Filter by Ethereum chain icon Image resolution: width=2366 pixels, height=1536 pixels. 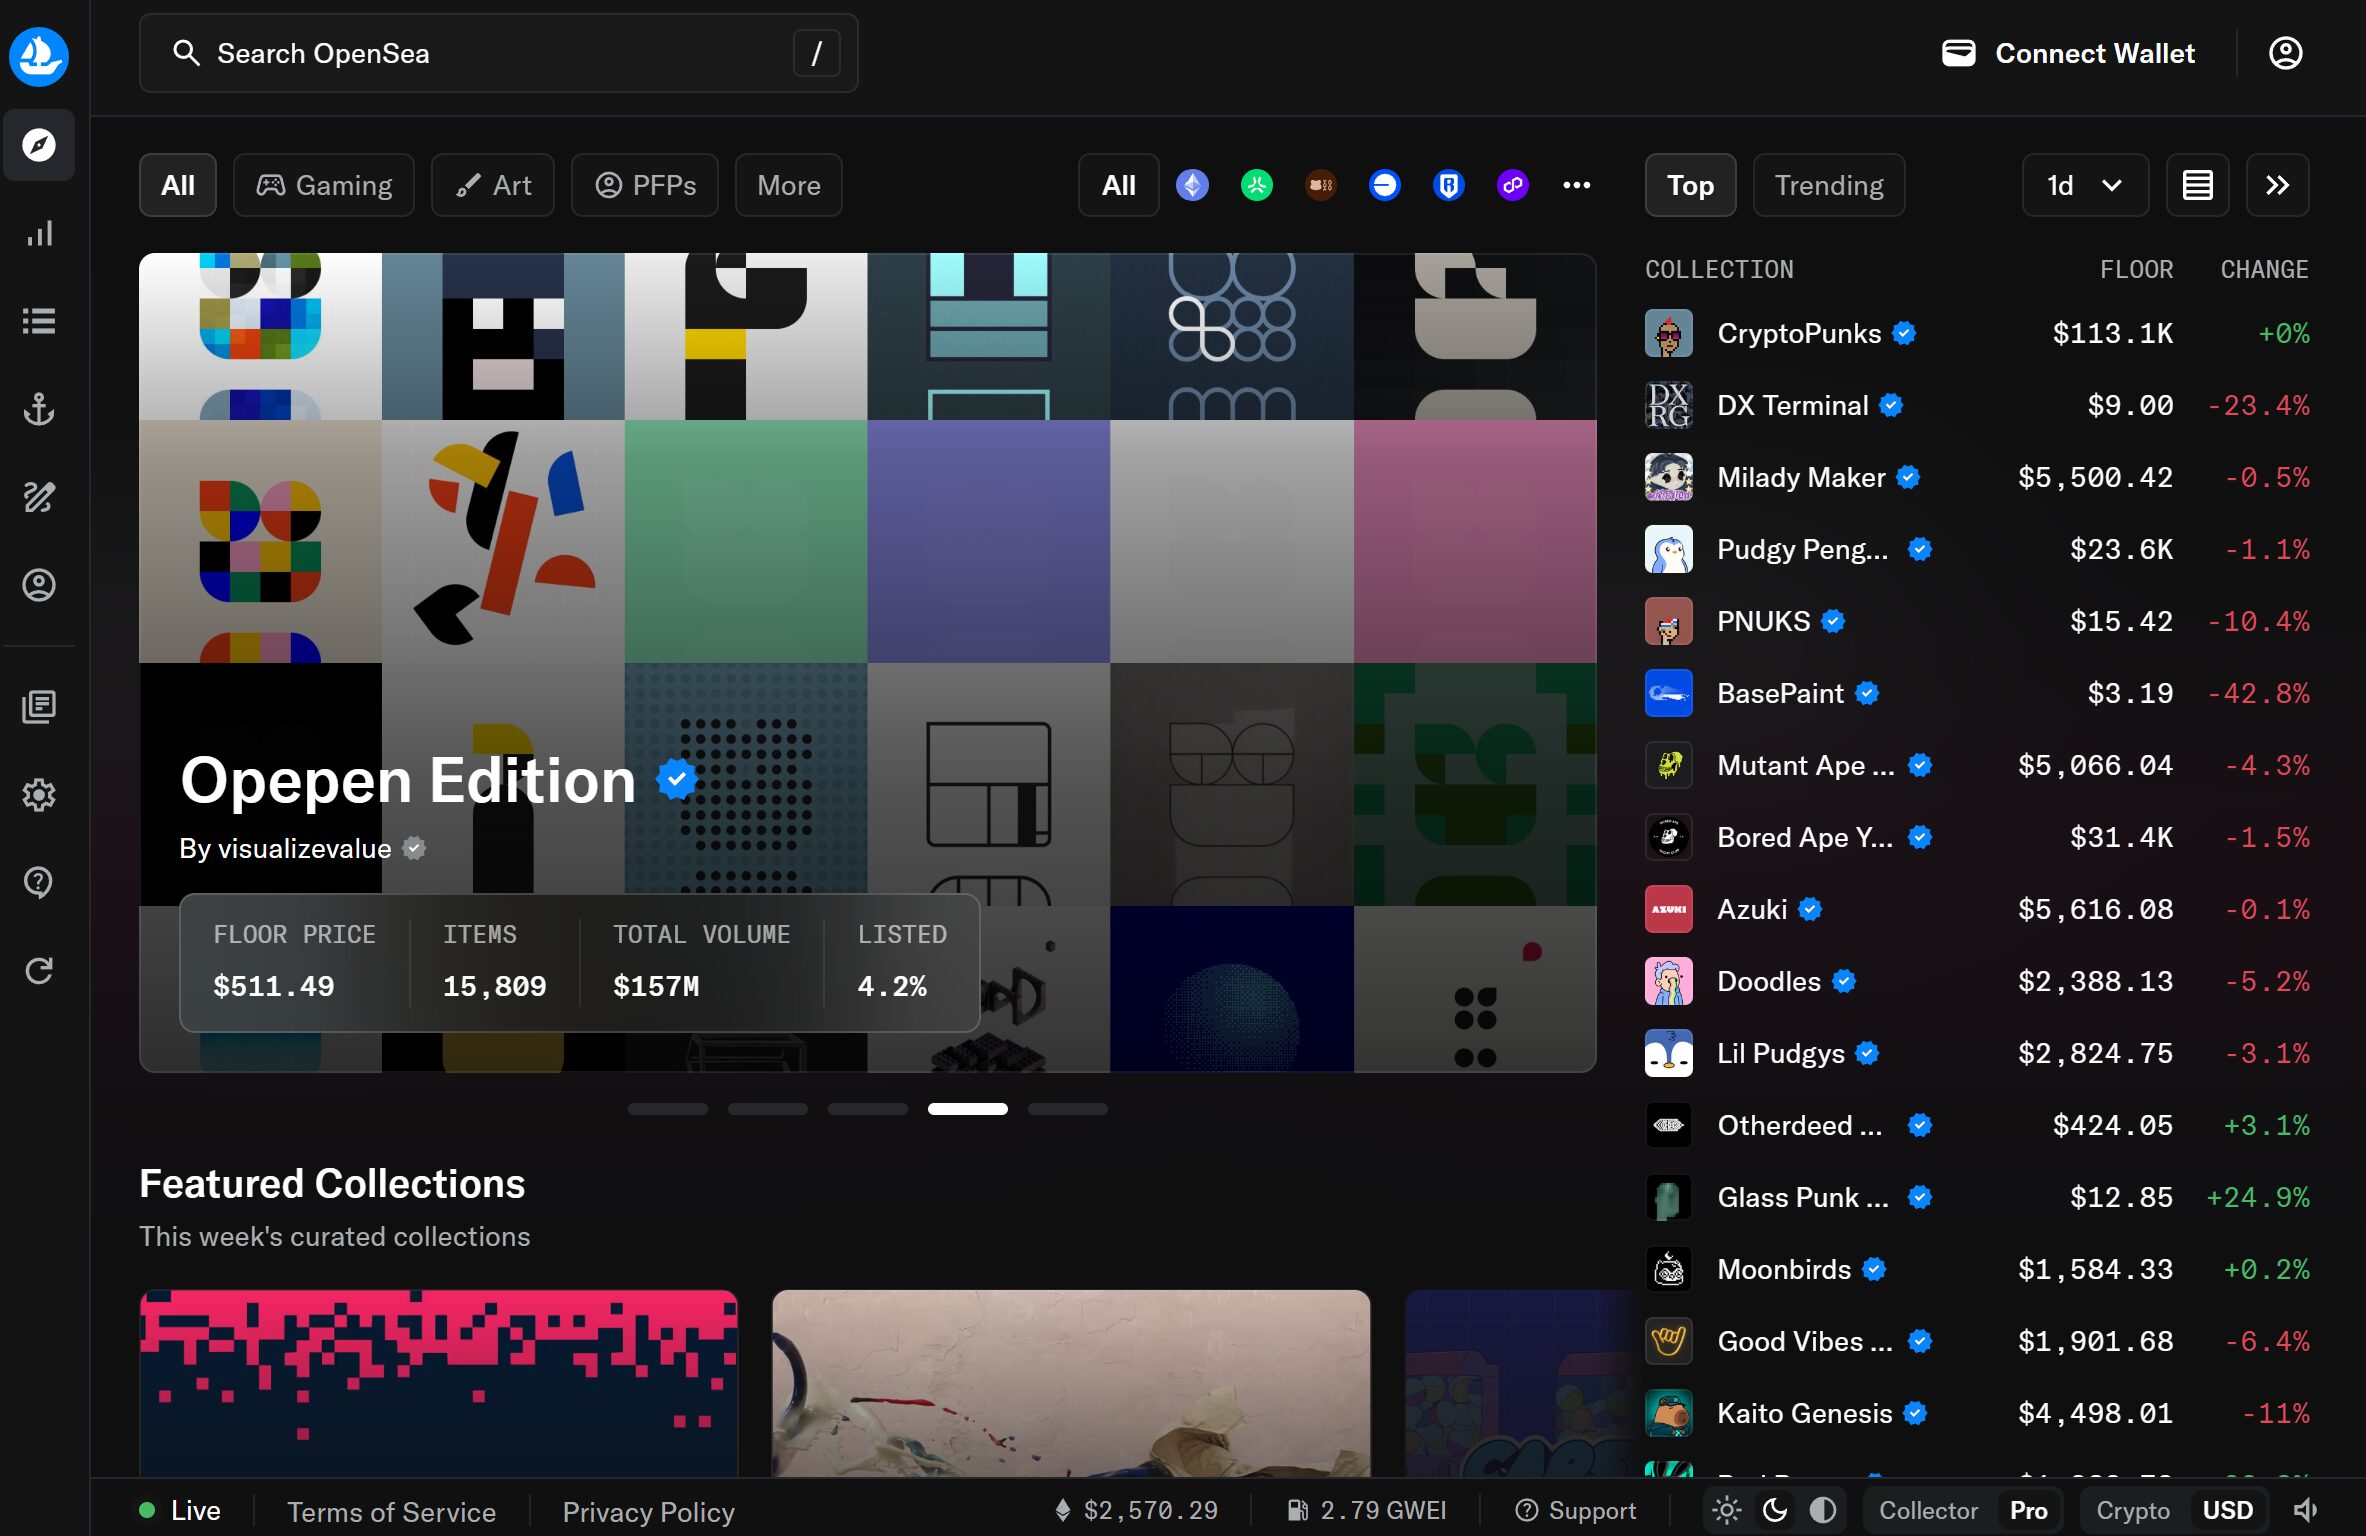tap(1192, 185)
